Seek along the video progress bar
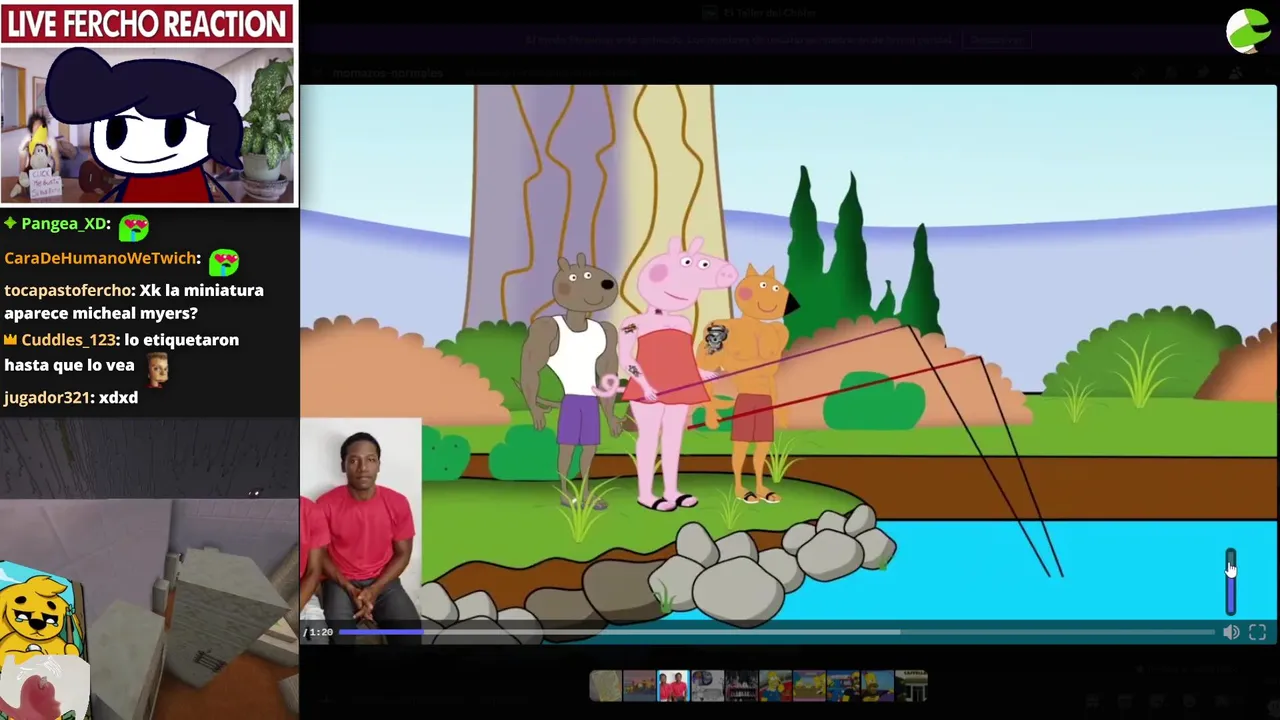The height and width of the screenshot is (720, 1280). [776, 632]
